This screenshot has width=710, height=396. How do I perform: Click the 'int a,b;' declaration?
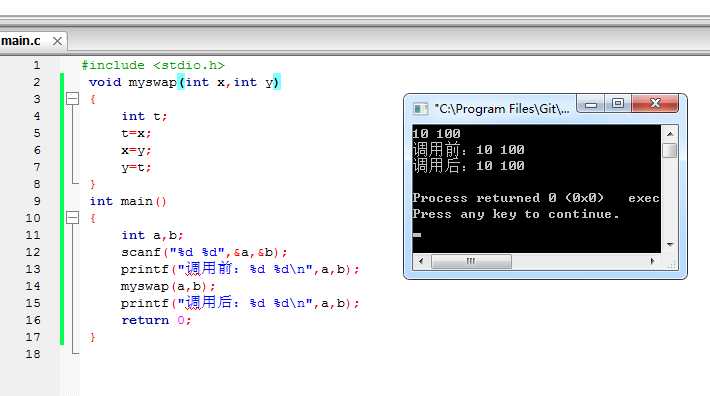pyautogui.click(x=152, y=235)
